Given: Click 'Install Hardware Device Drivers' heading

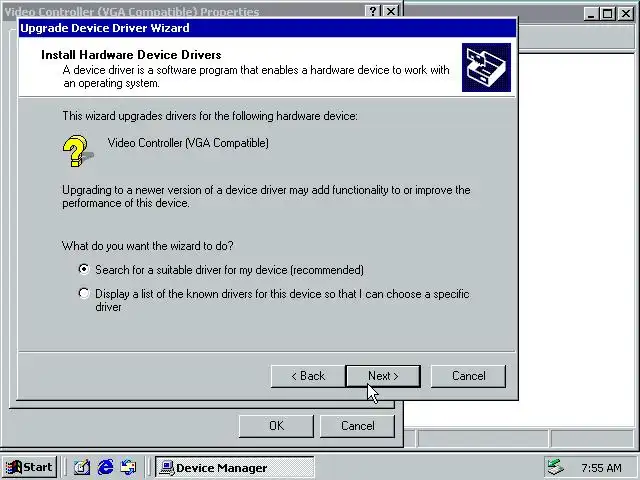Looking at the screenshot, I should click(131, 55).
